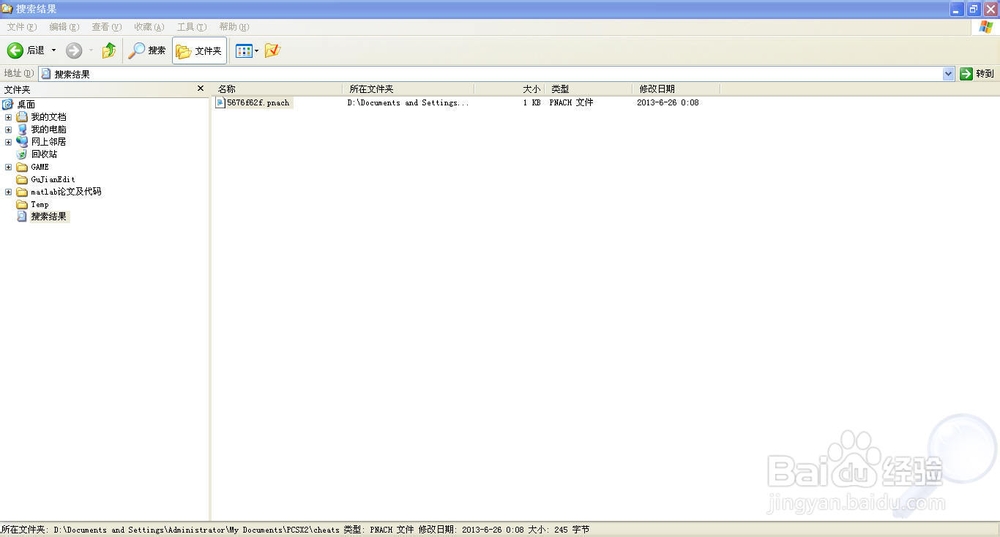Expand the 我的电脑 tree node
The height and width of the screenshot is (537, 1000).
pos(8,129)
